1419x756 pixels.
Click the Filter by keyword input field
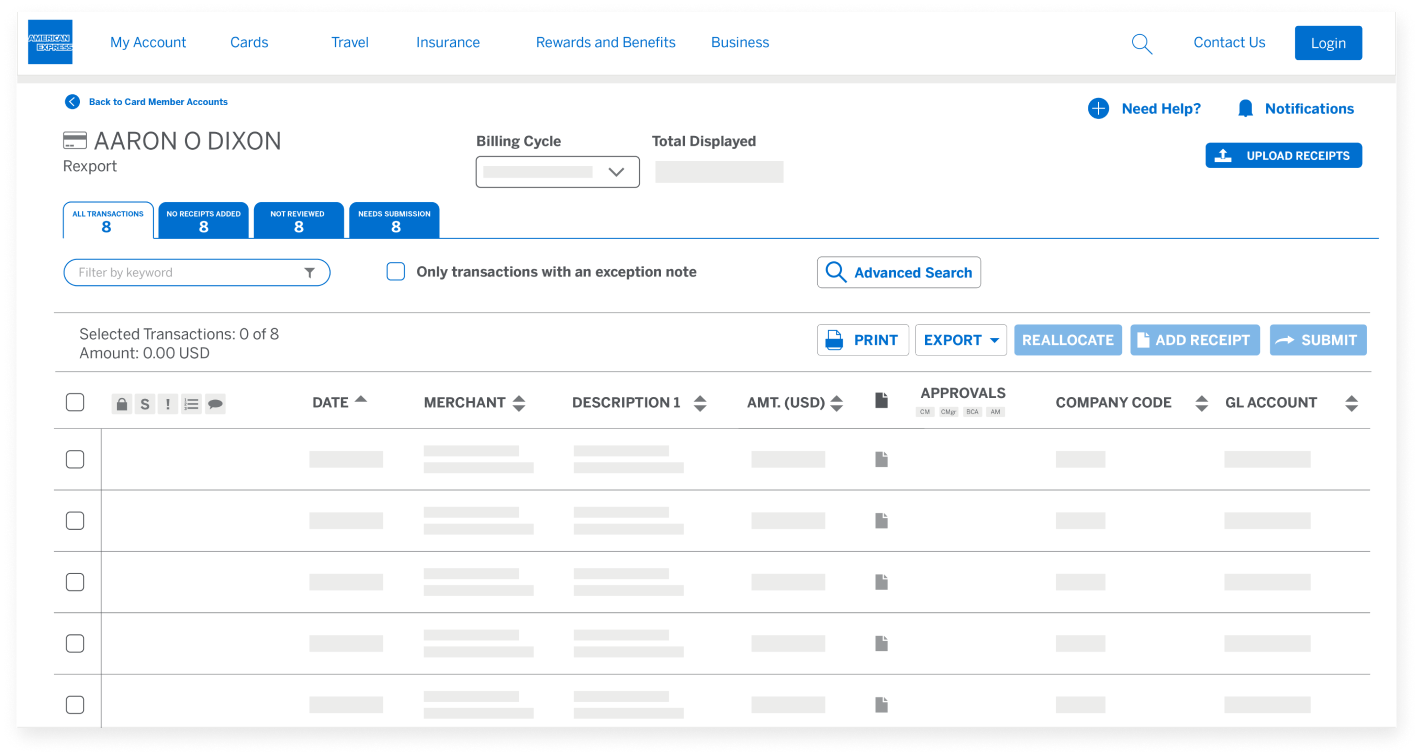pyautogui.click(x=185, y=272)
